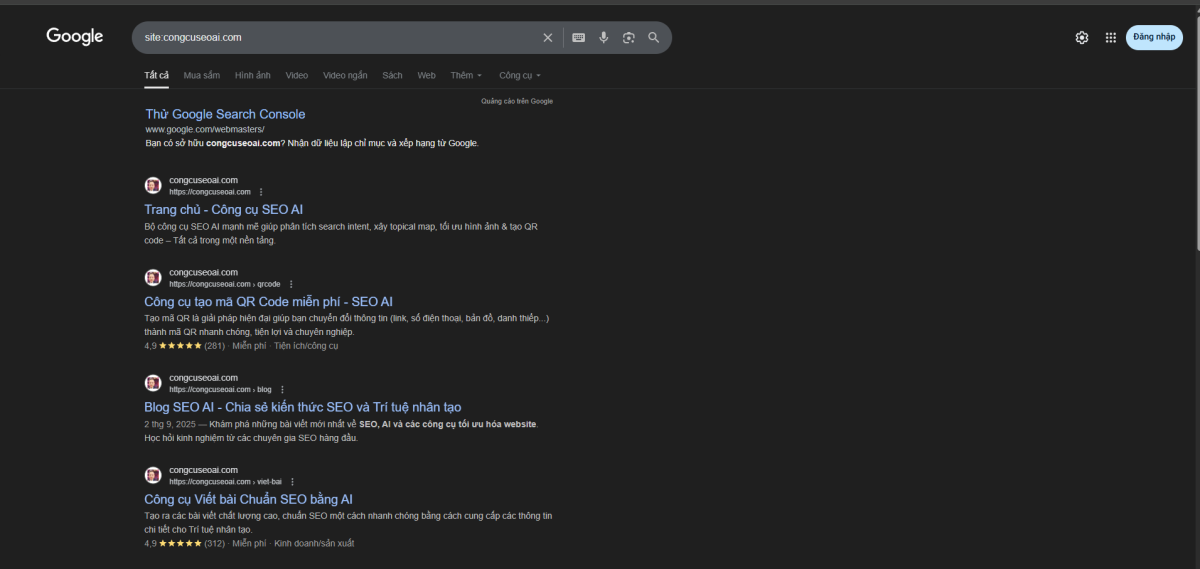This screenshot has width=1200, height=569.
Task: Switch to the Web tab
Action: 426,75
